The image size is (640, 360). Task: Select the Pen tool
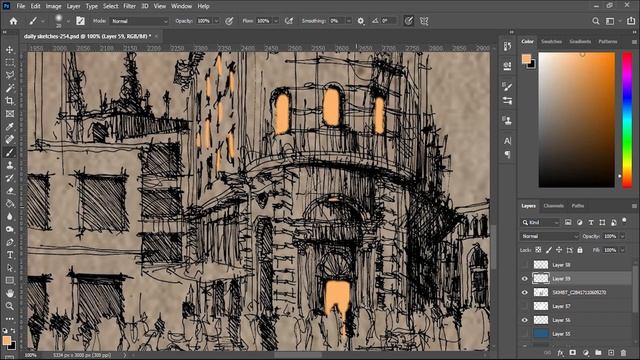(x=10, y=242)
